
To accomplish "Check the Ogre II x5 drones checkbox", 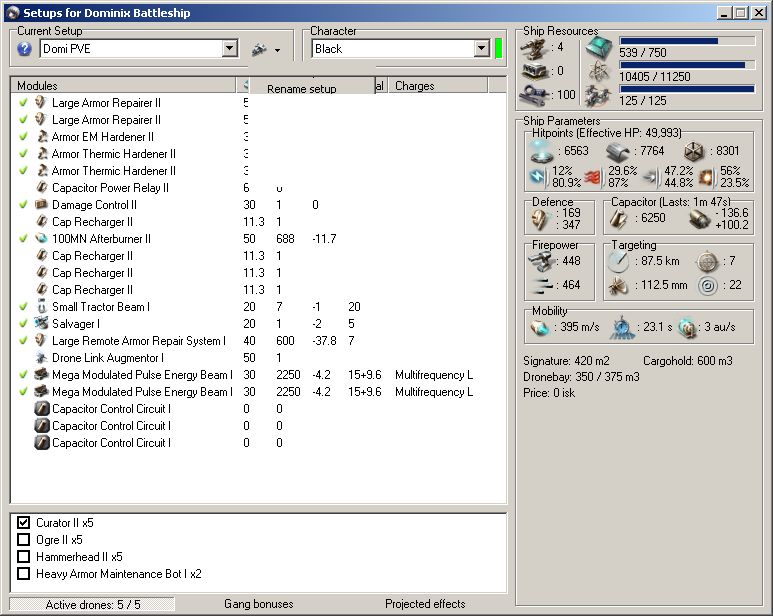I will (x=23, y=540).
